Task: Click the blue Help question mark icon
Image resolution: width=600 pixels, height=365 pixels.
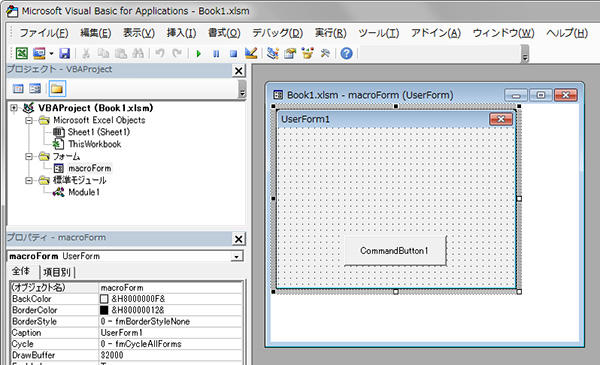Action: point(346,54)
